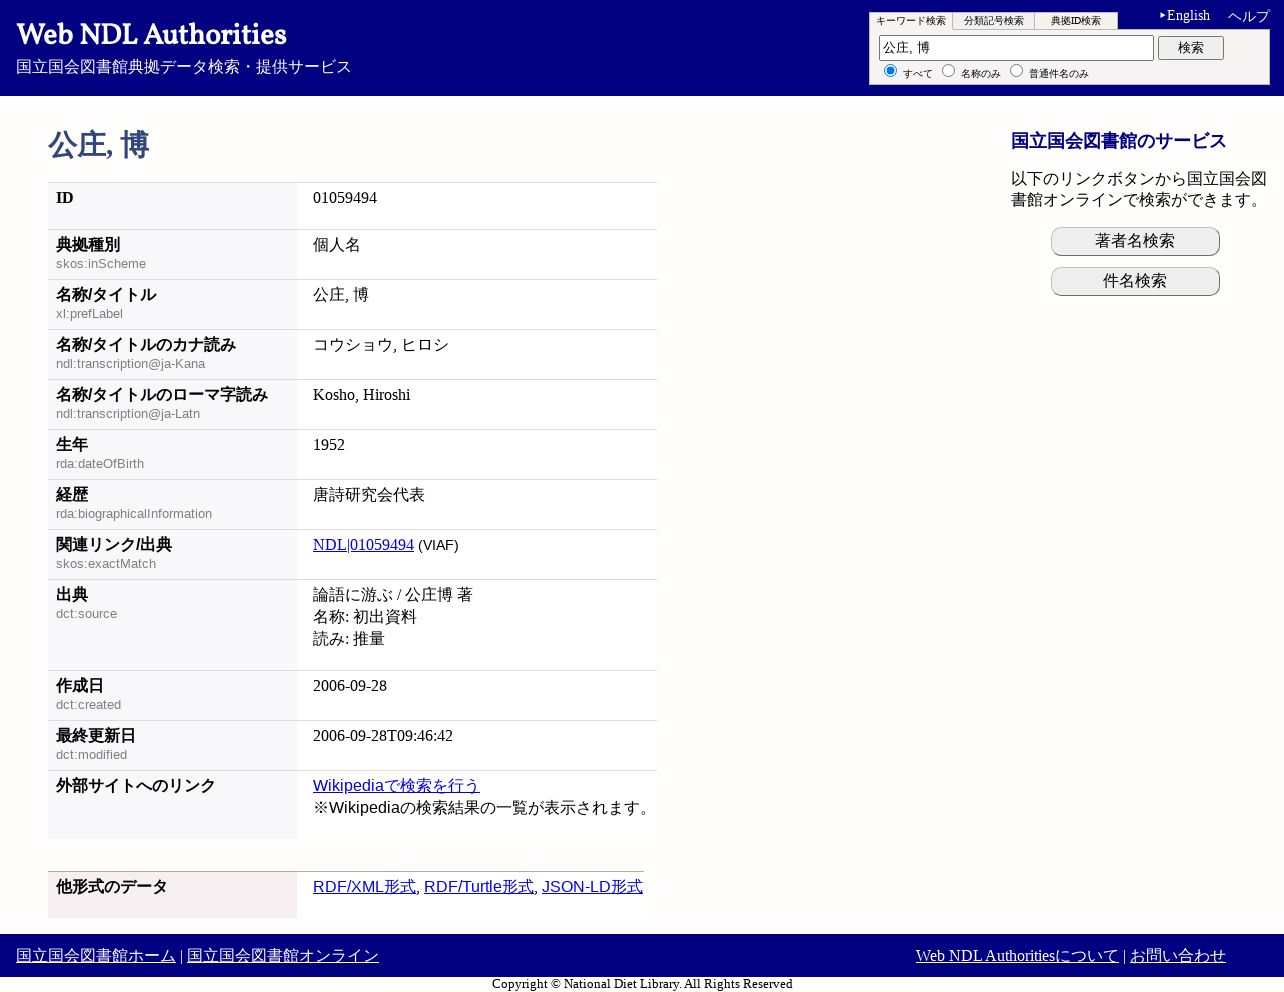Open JSON-LD形式 data link
Image resolution: width=1284 pixels, height=992 pixels.
click(592, 887)
